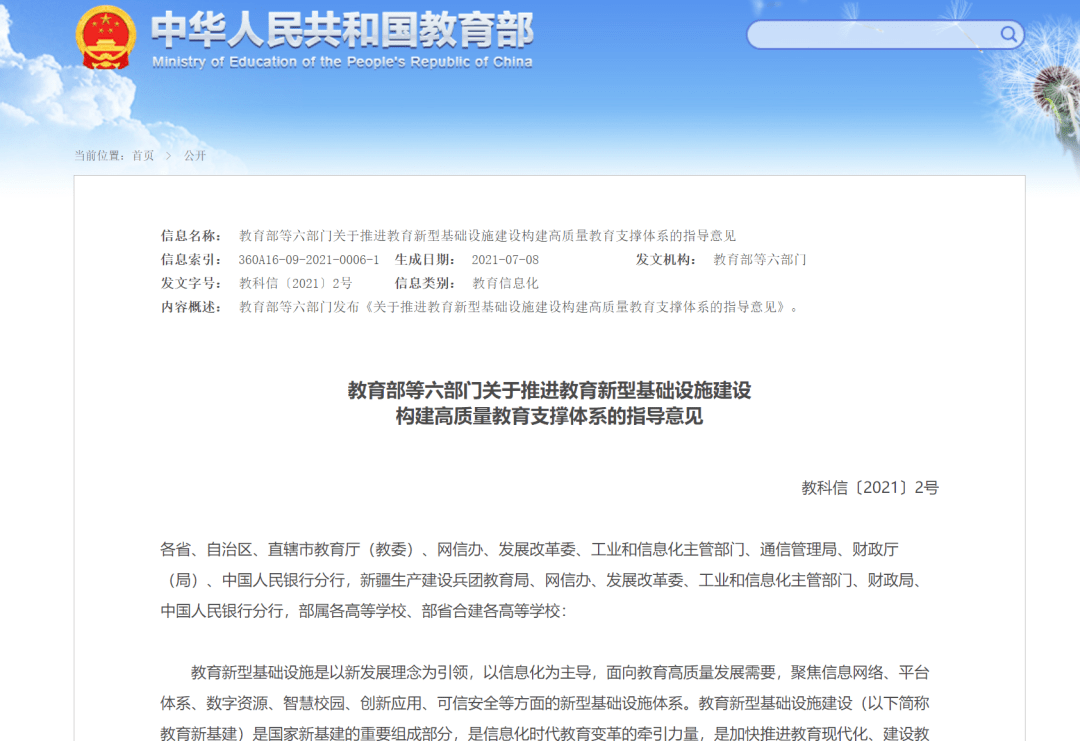
Task: Click the national emblem logo
Action: click(x=106, y=38)
